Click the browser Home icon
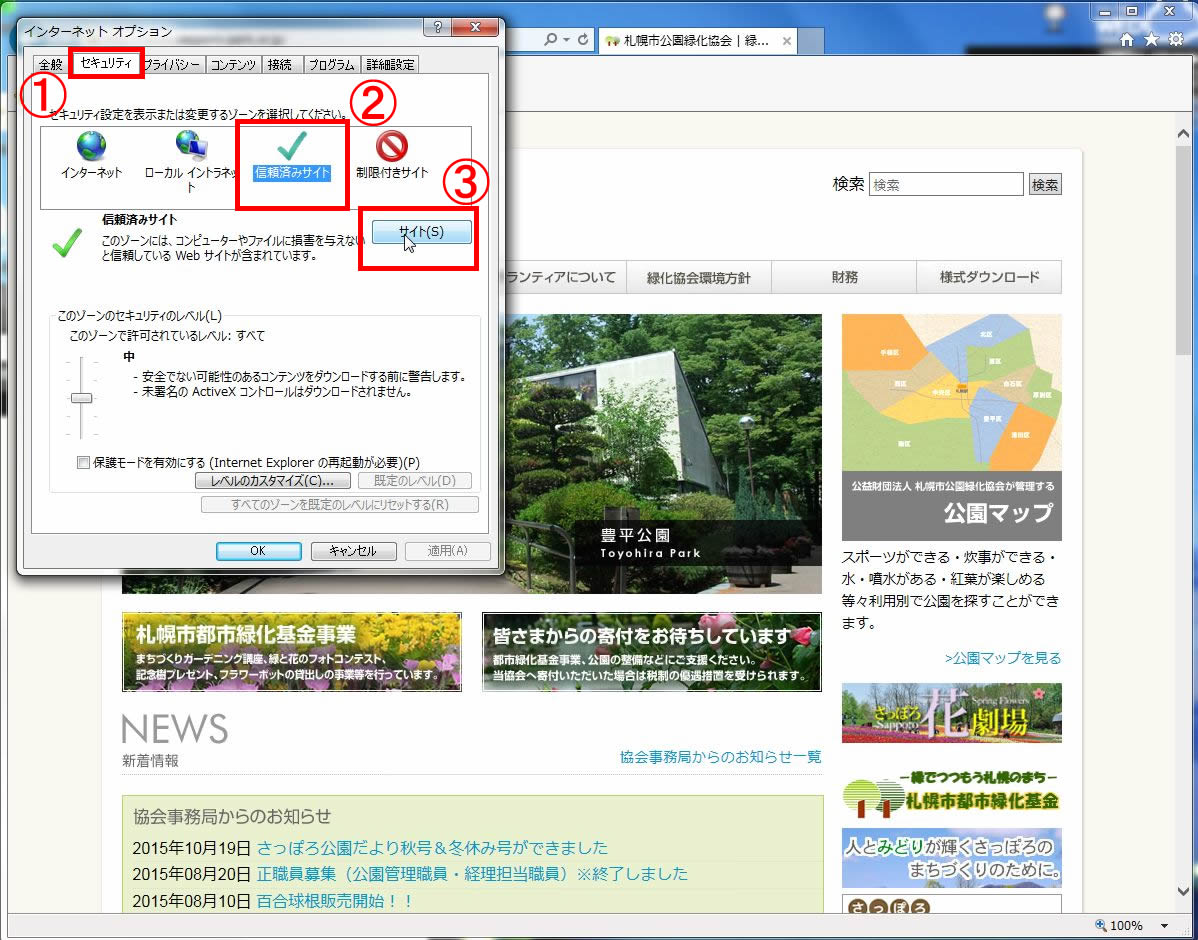Image resolution: width=1198 pixels, height=940 pixels. point(1128,40)
